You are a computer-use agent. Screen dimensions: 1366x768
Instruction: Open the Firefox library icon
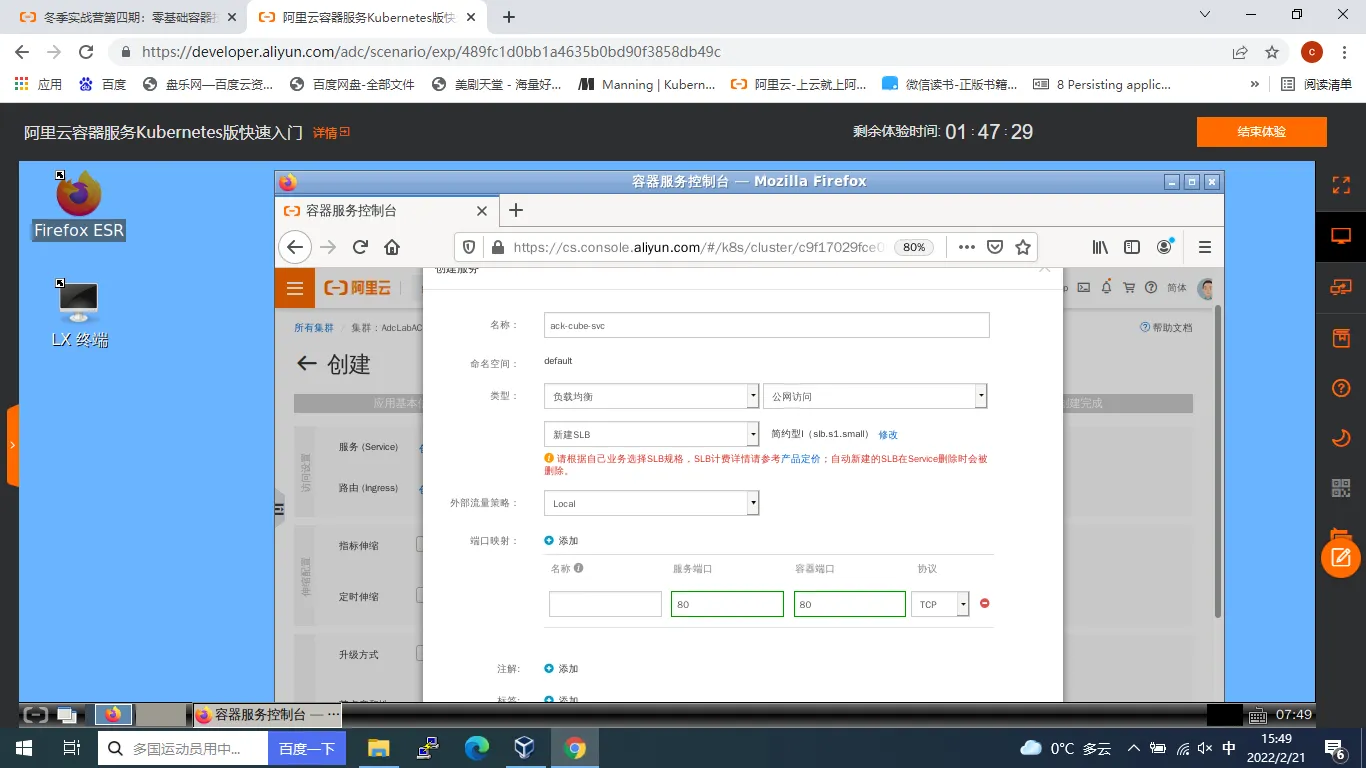coord(1100,247)
